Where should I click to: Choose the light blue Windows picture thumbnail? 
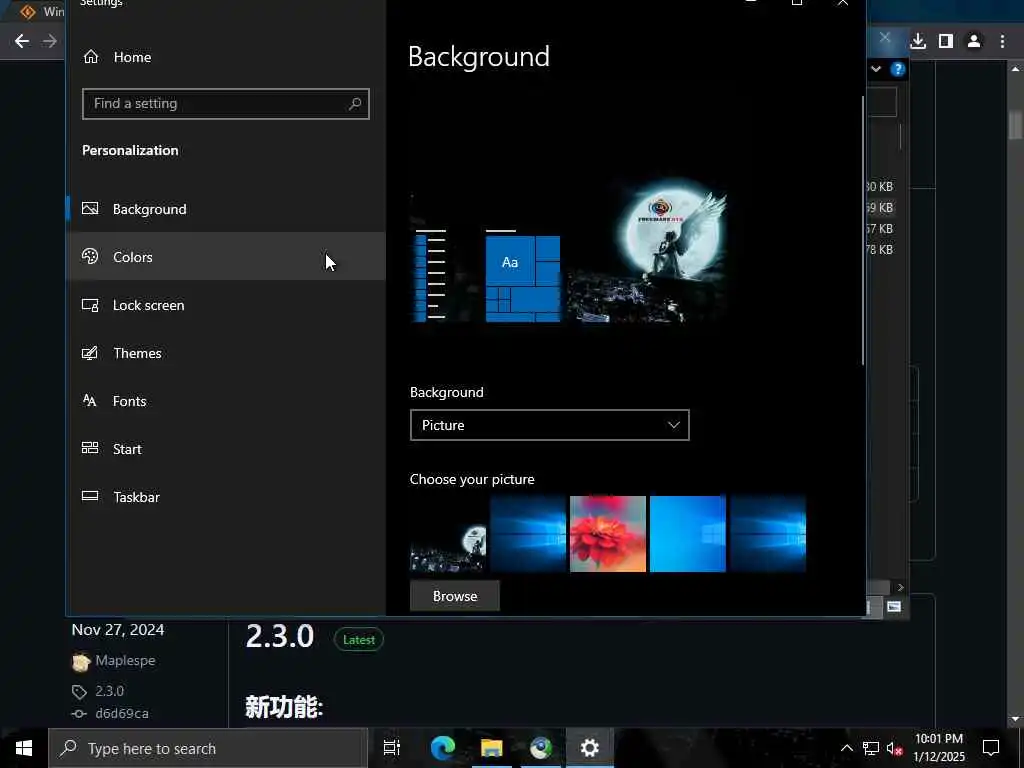click(x=688, y=534)
